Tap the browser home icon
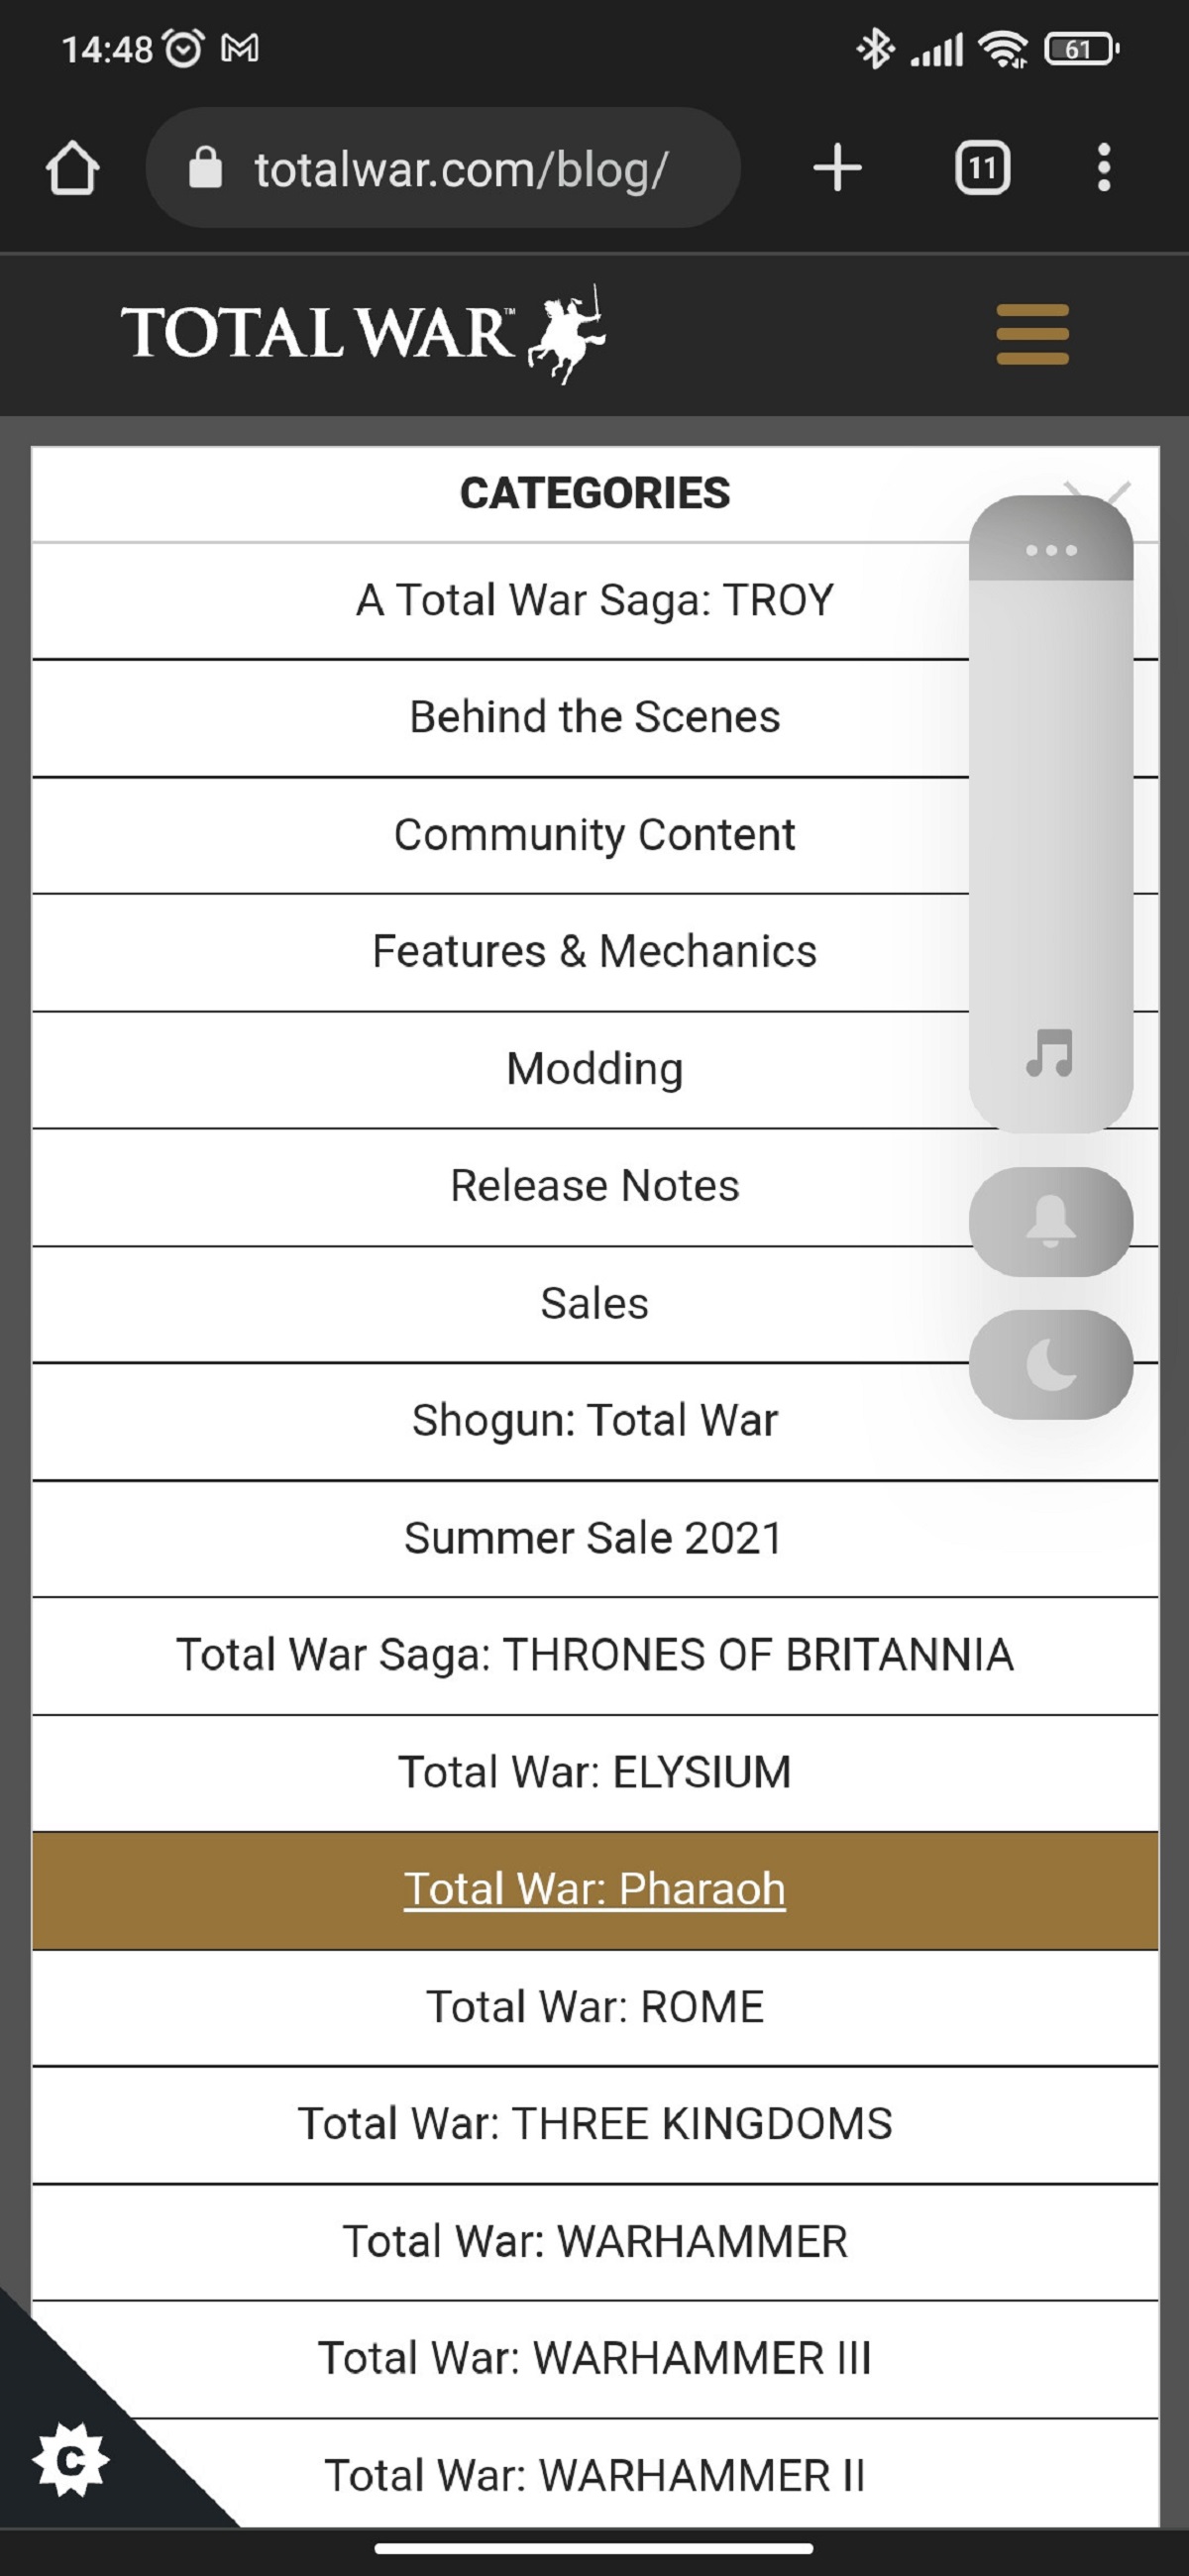Screen dimensions: 1189x2576 coord(72,168)
